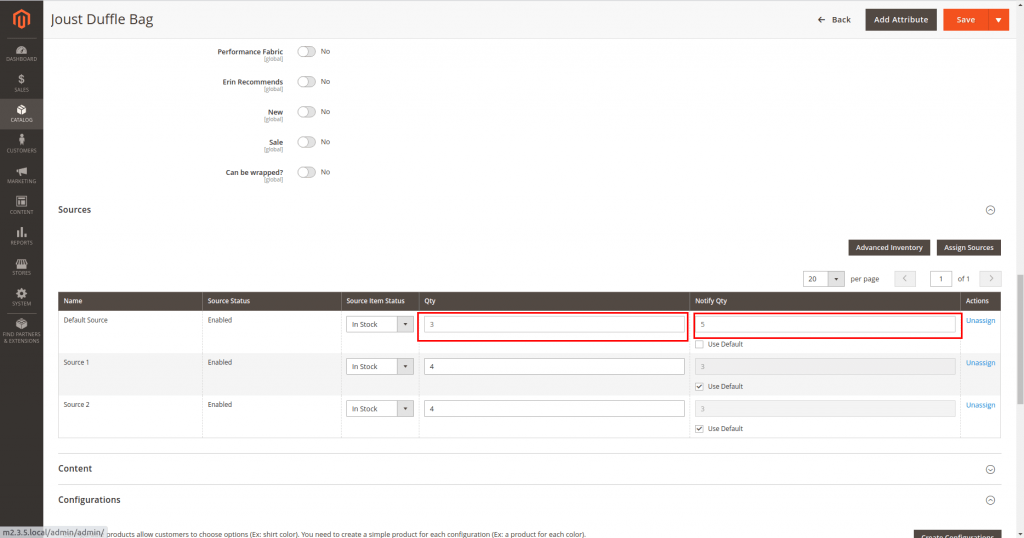This screenshot has height=538, width=1024.
Task: Open the Reports sidebar icon
Action: (x=21, y=236)
